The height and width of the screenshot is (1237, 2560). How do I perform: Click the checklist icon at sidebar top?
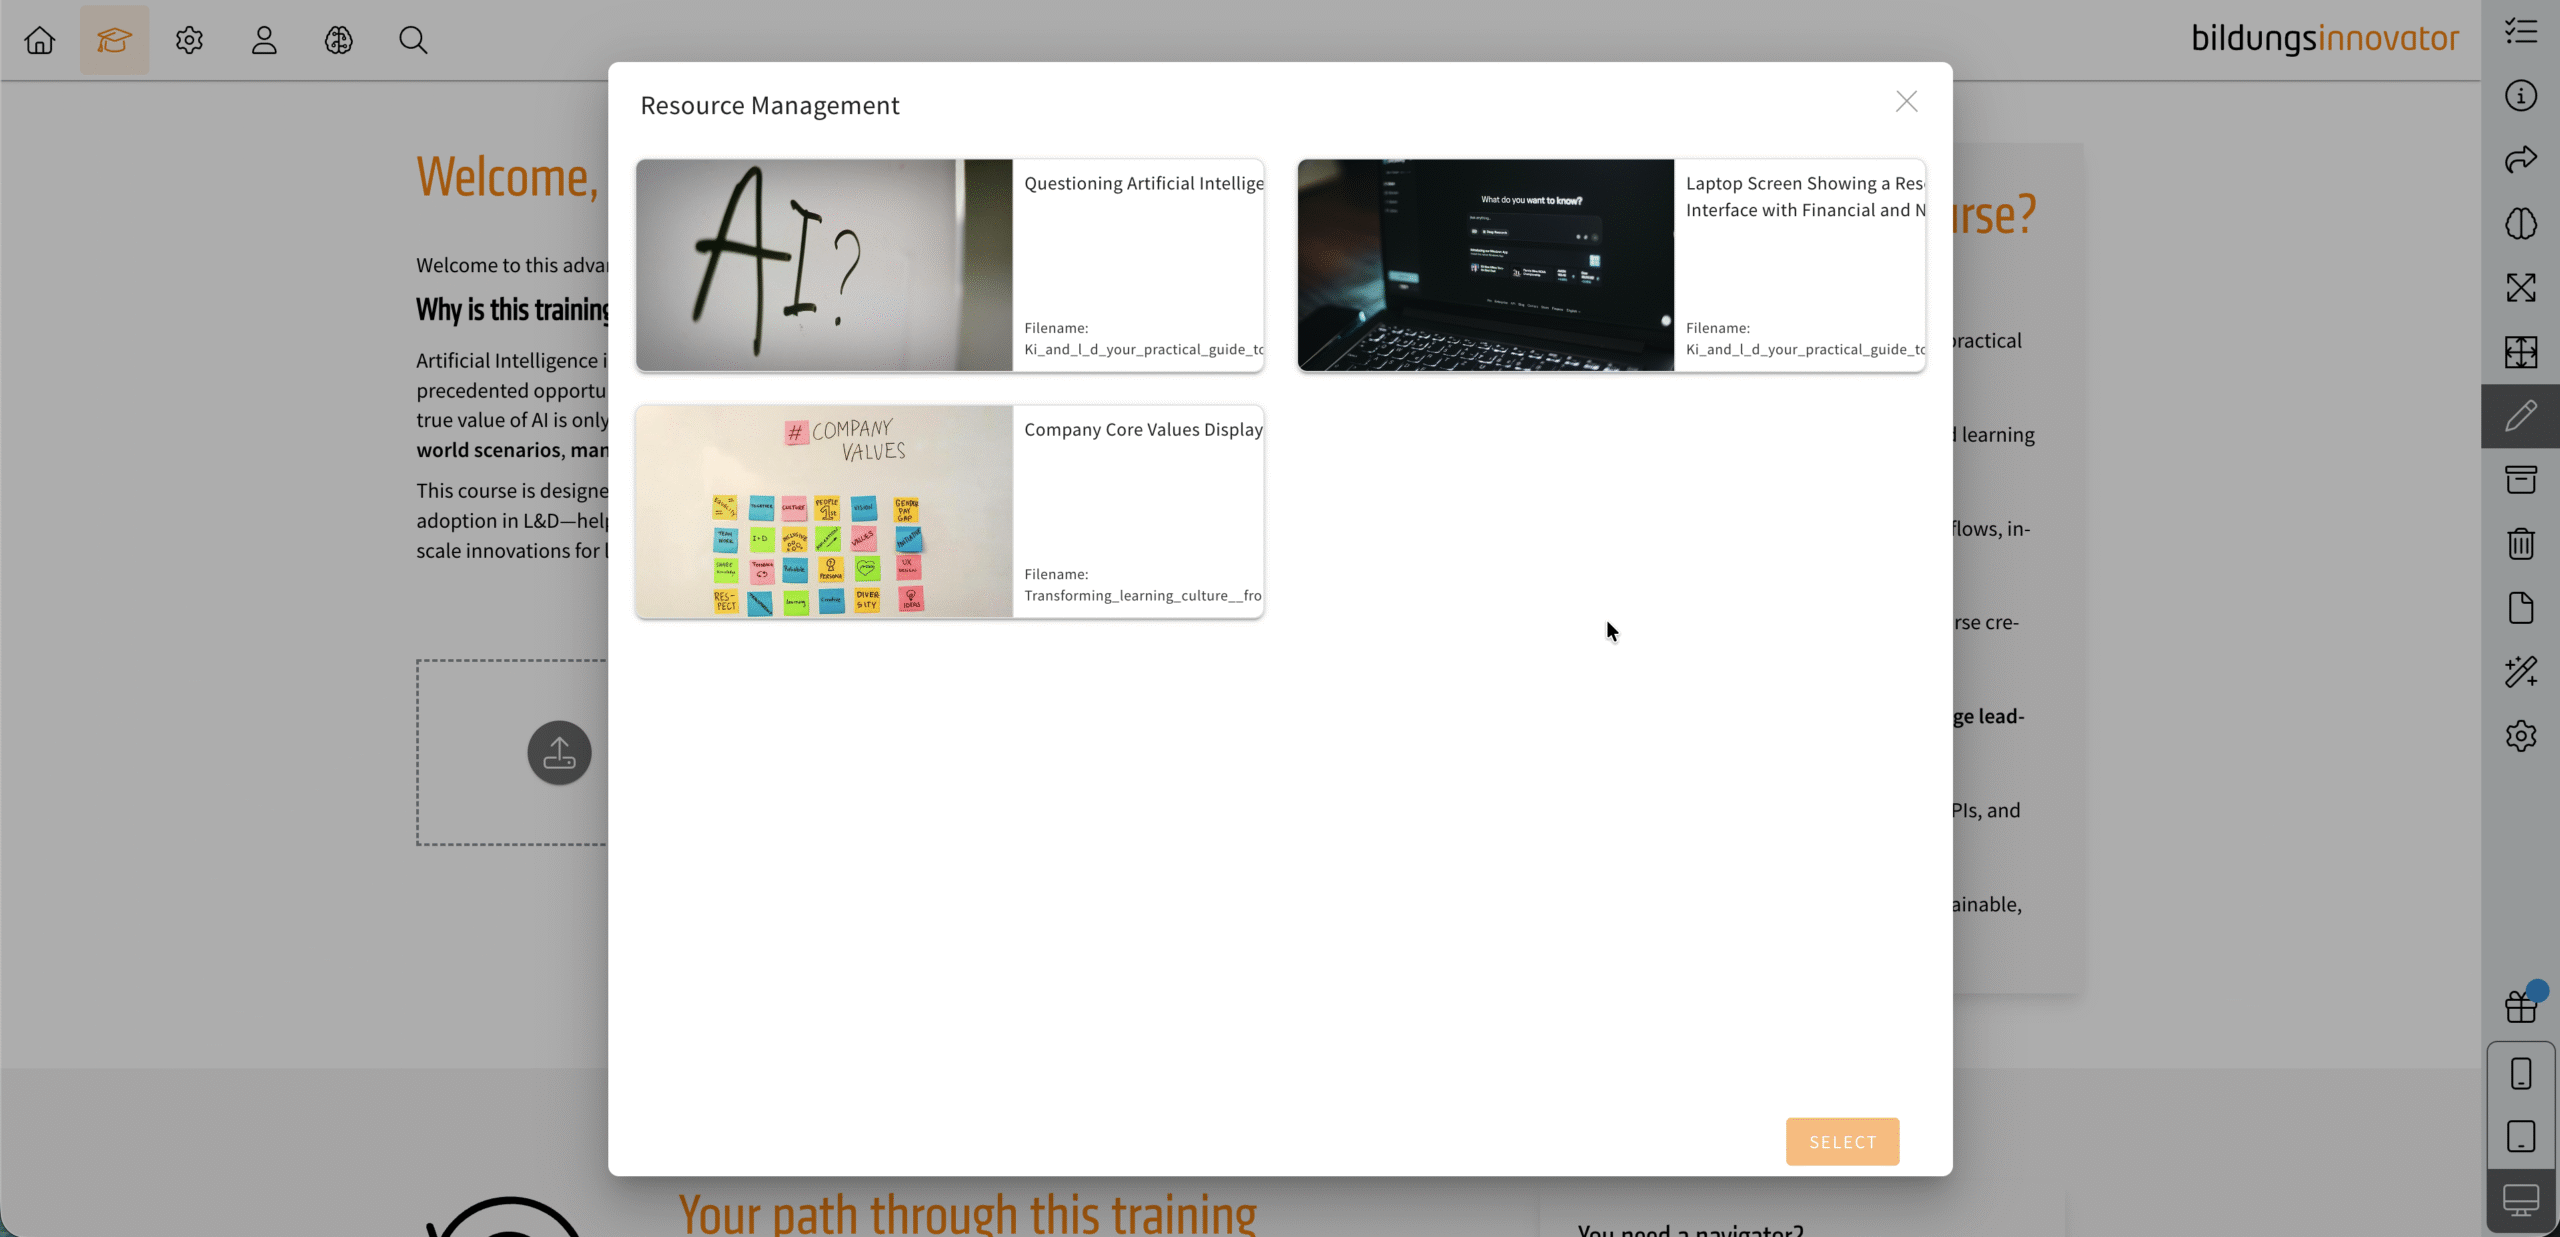pyautogui.click(x=2520, y=32)
